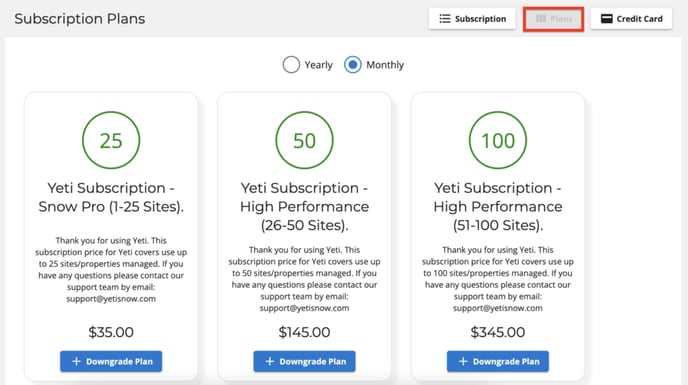688x385 pixels.
Task: Click plus icon on $345.00 Downgrade Plan
Action: tap(463, 361)
